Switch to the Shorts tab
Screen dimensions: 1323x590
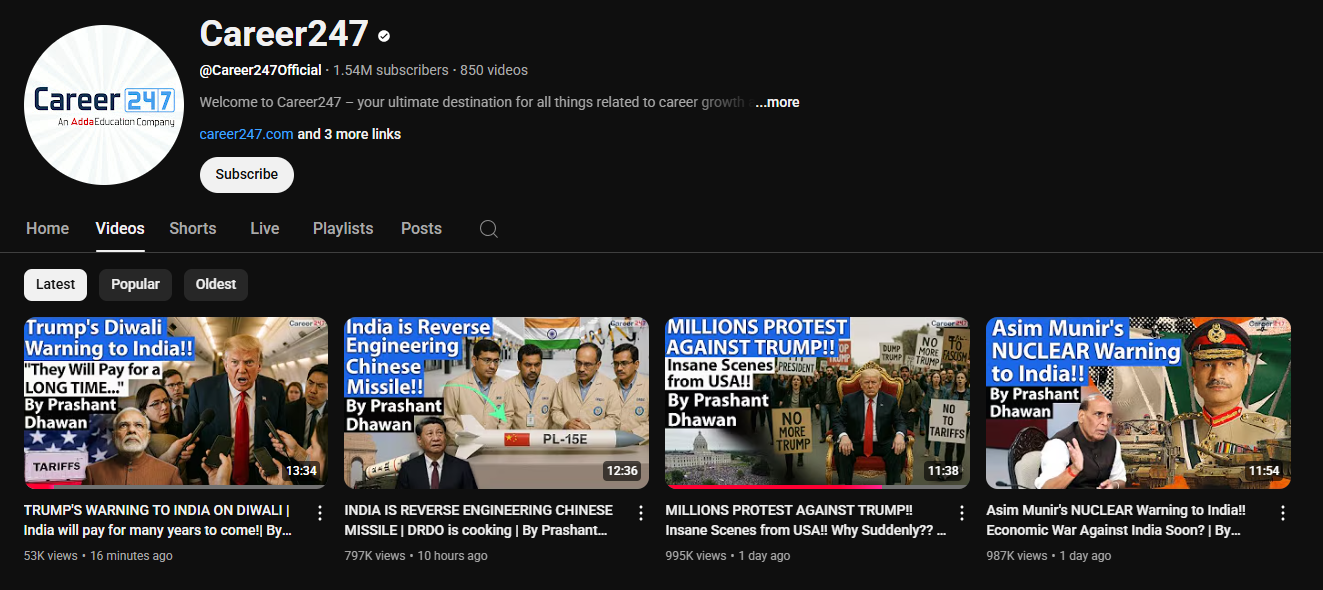click(x=193, y=229)
